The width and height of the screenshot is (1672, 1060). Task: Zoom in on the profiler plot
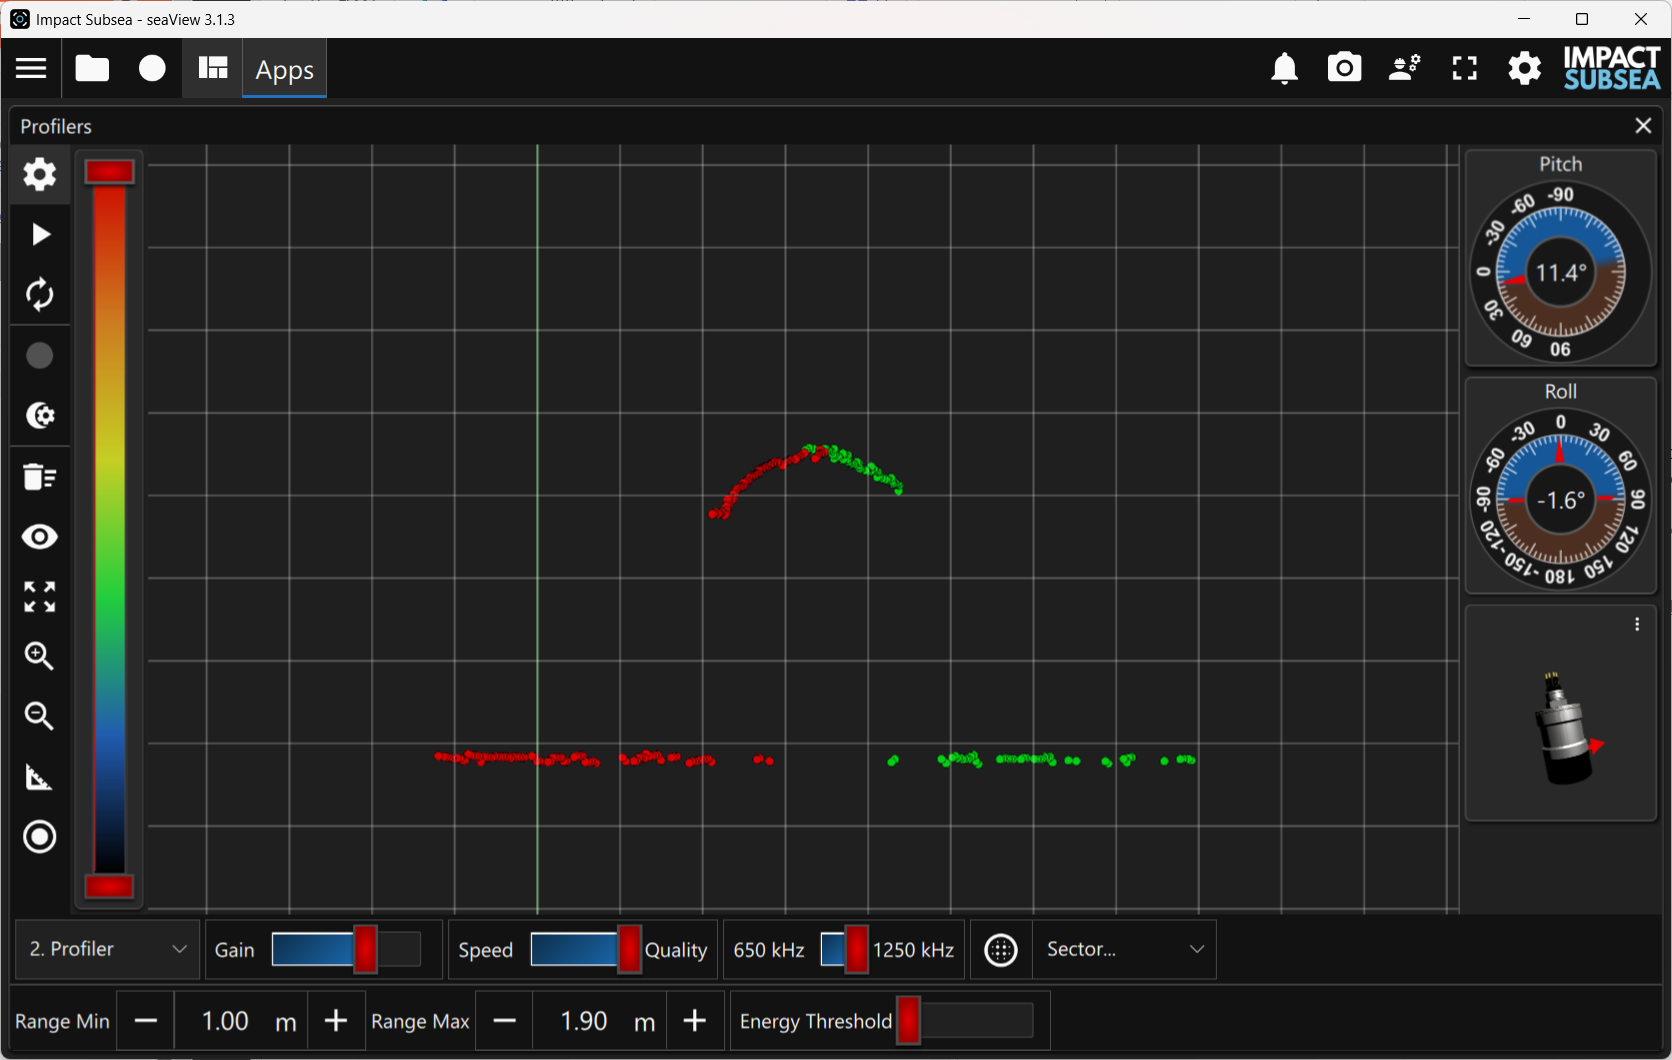pyautogui.click(x=40, y=656)
